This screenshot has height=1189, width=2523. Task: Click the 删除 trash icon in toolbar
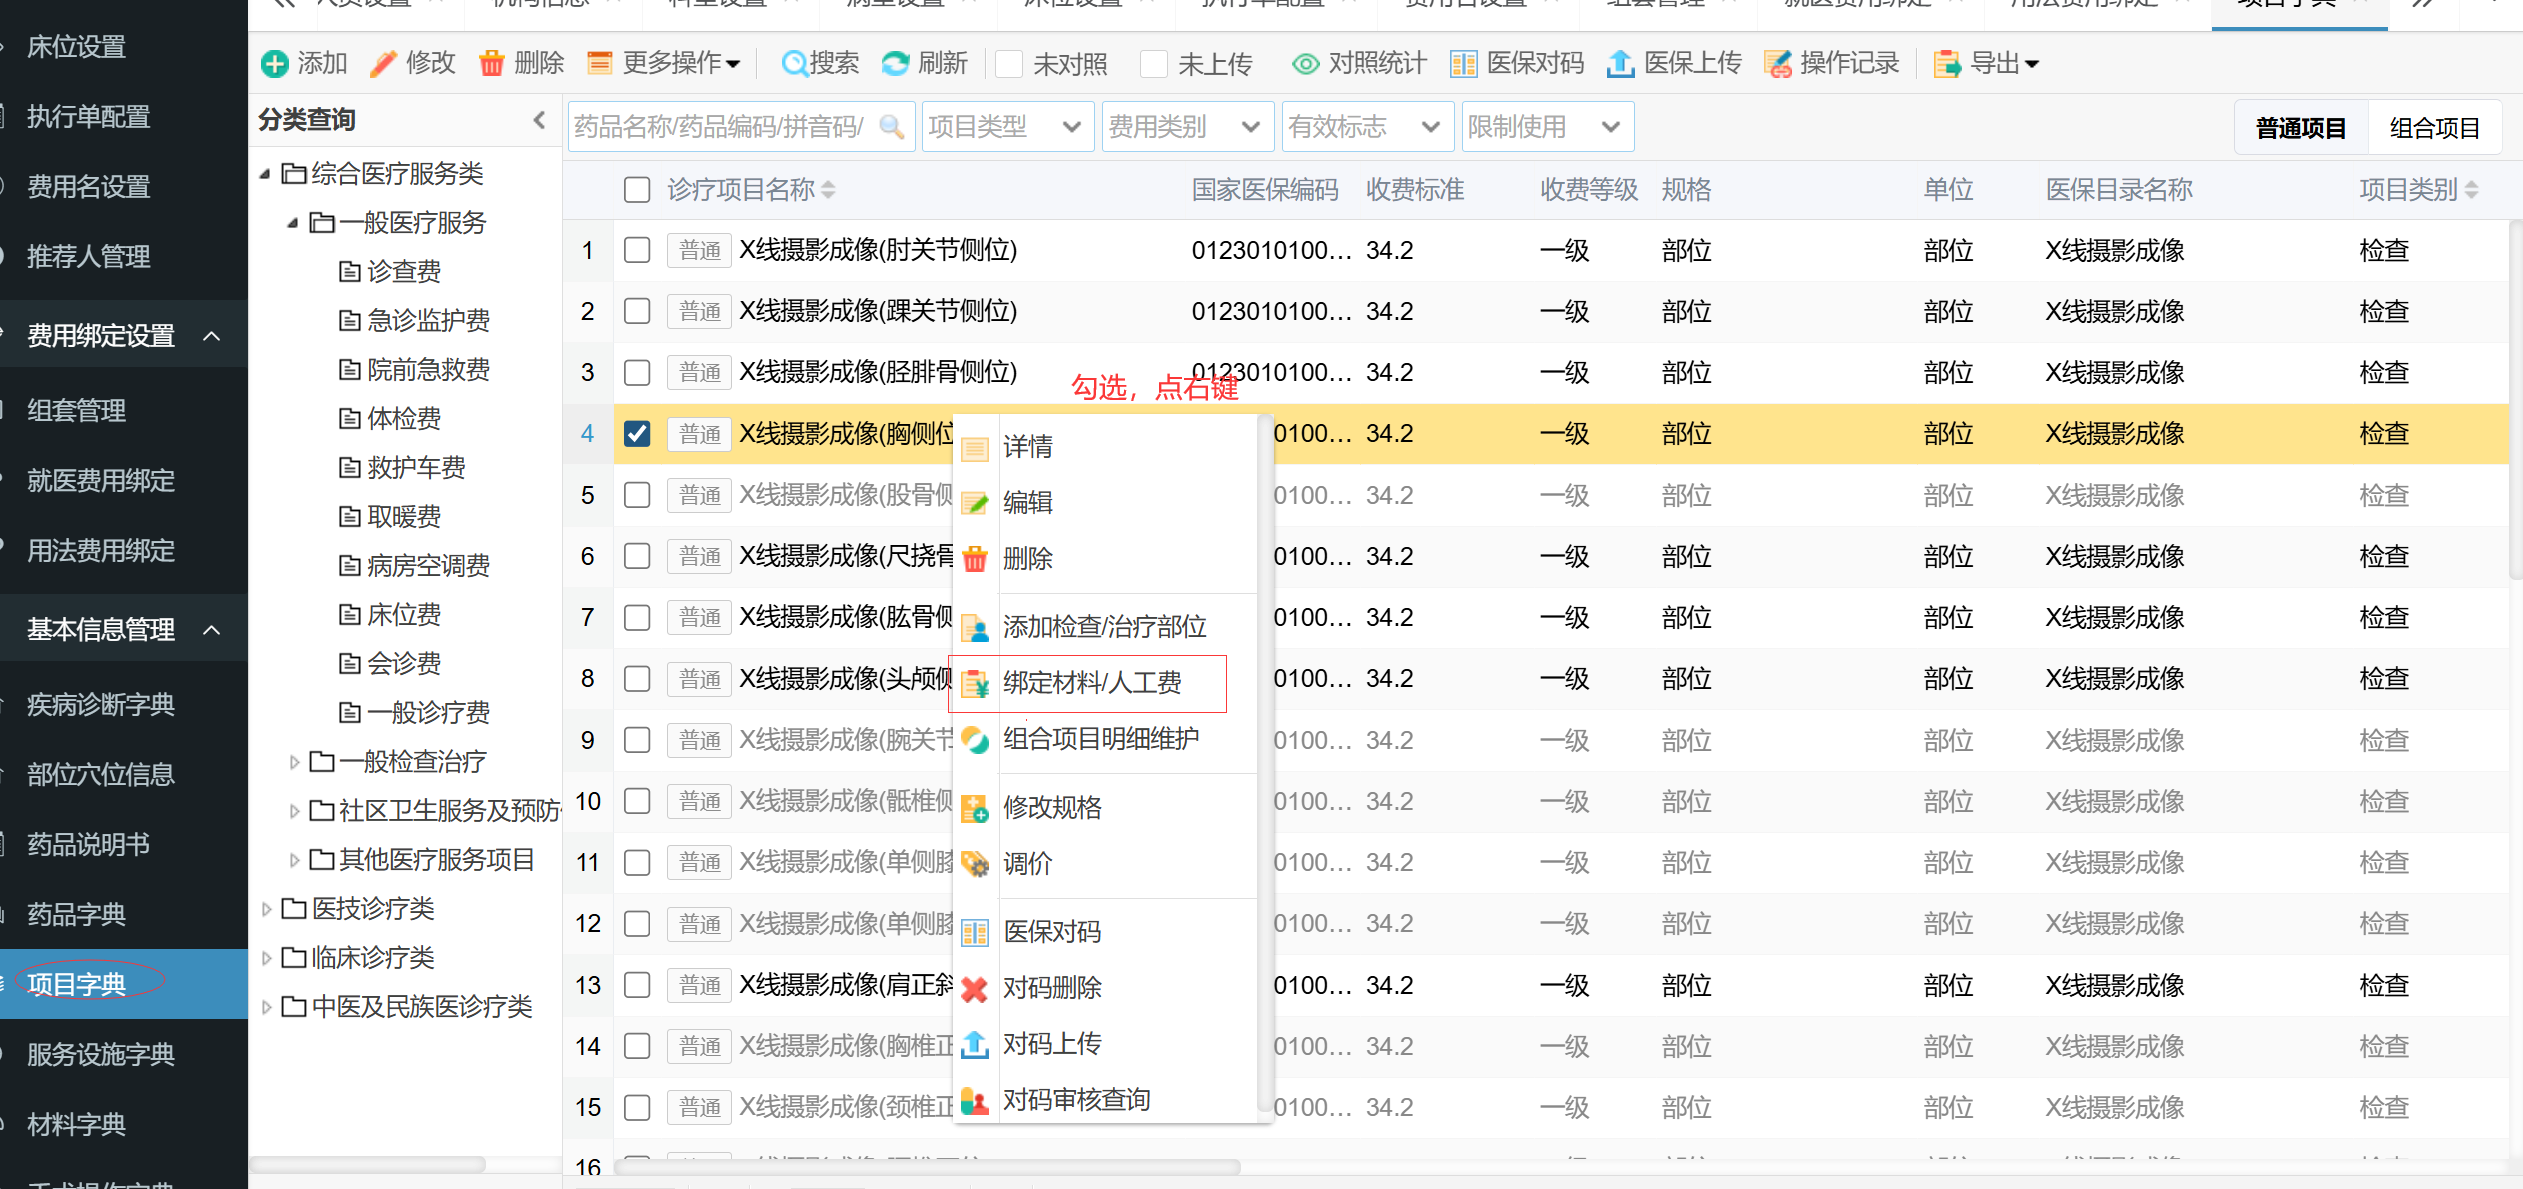pyautogui.click(x=491, y=64)
